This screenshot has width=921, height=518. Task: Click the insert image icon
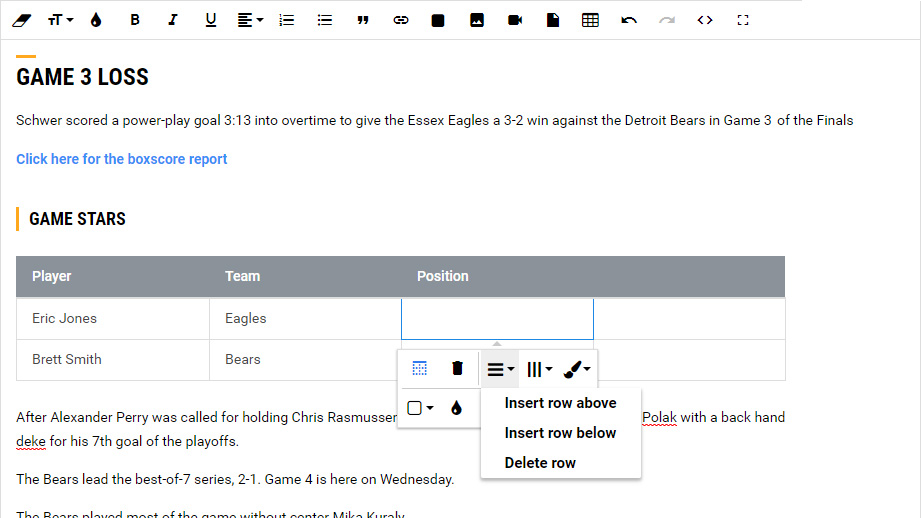point(477,20)
